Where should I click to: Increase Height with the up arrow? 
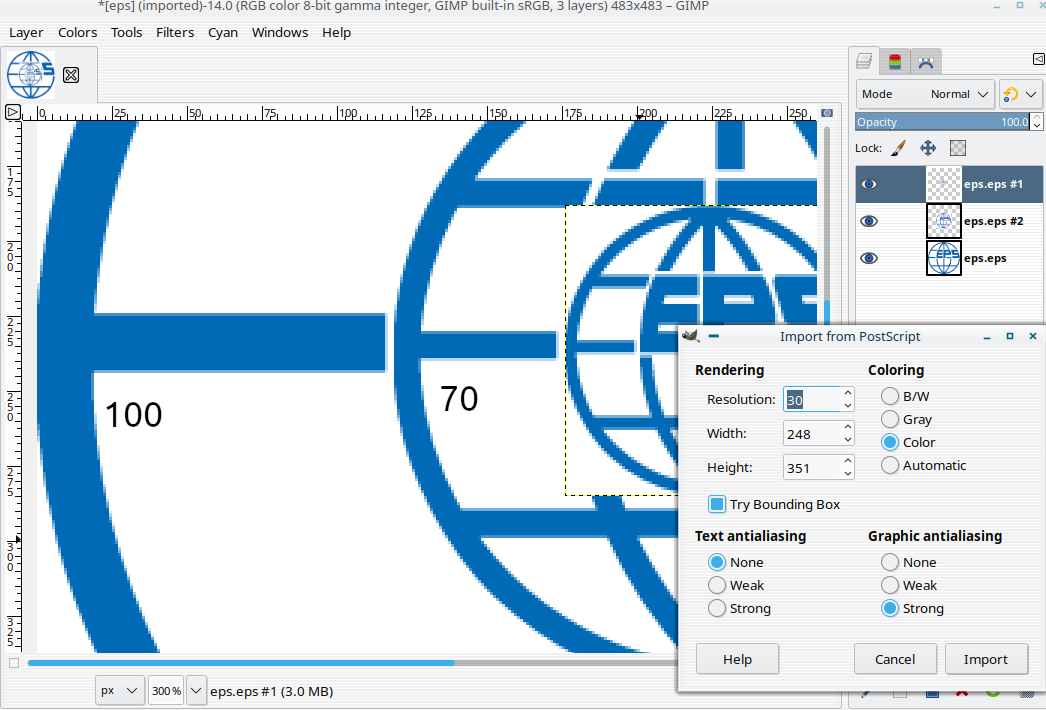tap(847, 461)
